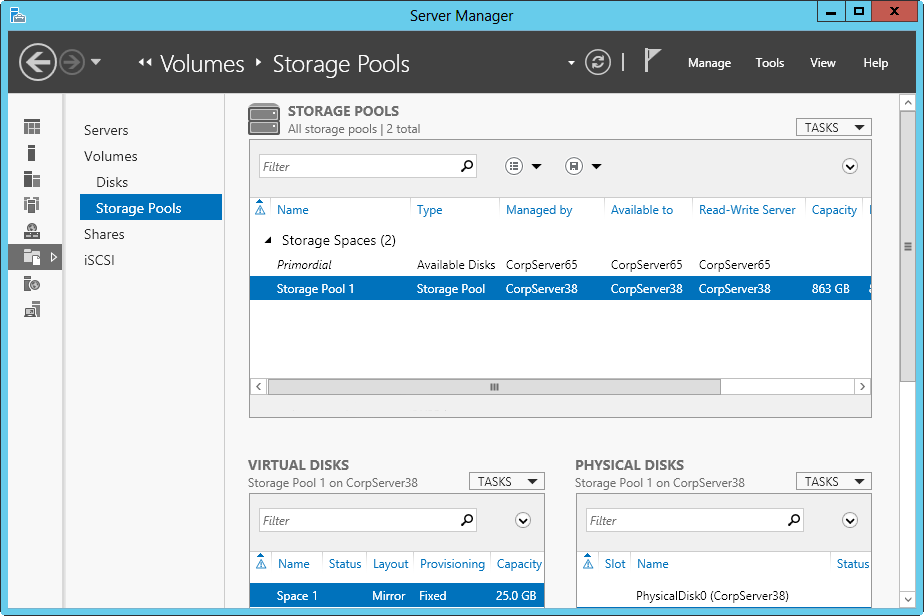
Task: Open navigation history dropdown arrow
Action: 96,61
